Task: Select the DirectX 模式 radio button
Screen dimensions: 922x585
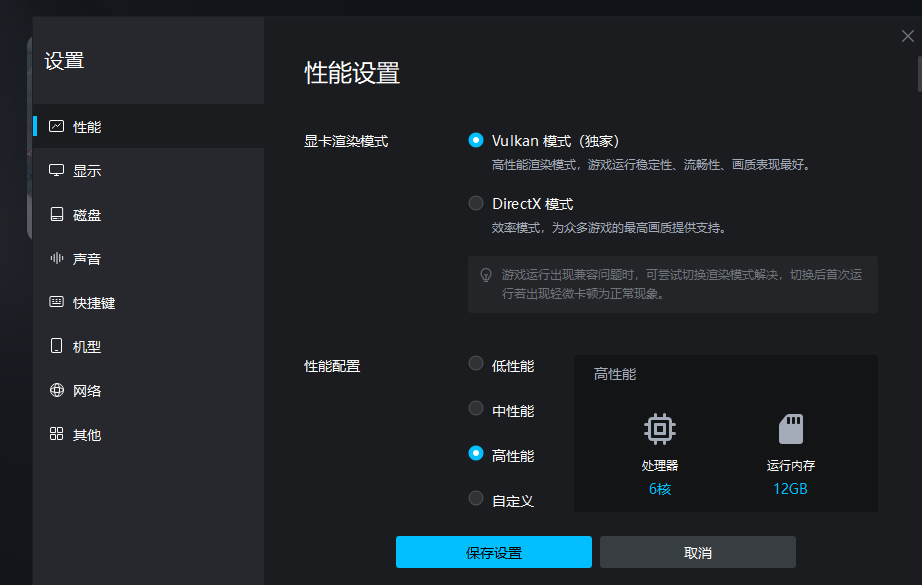Action: tap(476, 203)
